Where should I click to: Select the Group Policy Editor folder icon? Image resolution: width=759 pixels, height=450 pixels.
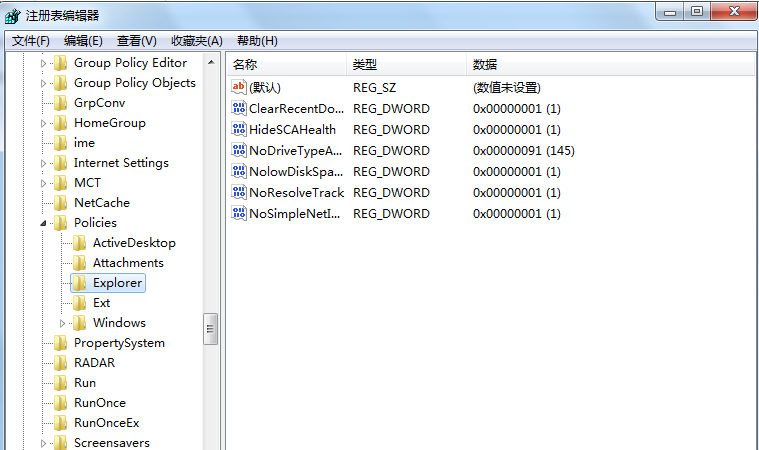[x=61, y=63]
